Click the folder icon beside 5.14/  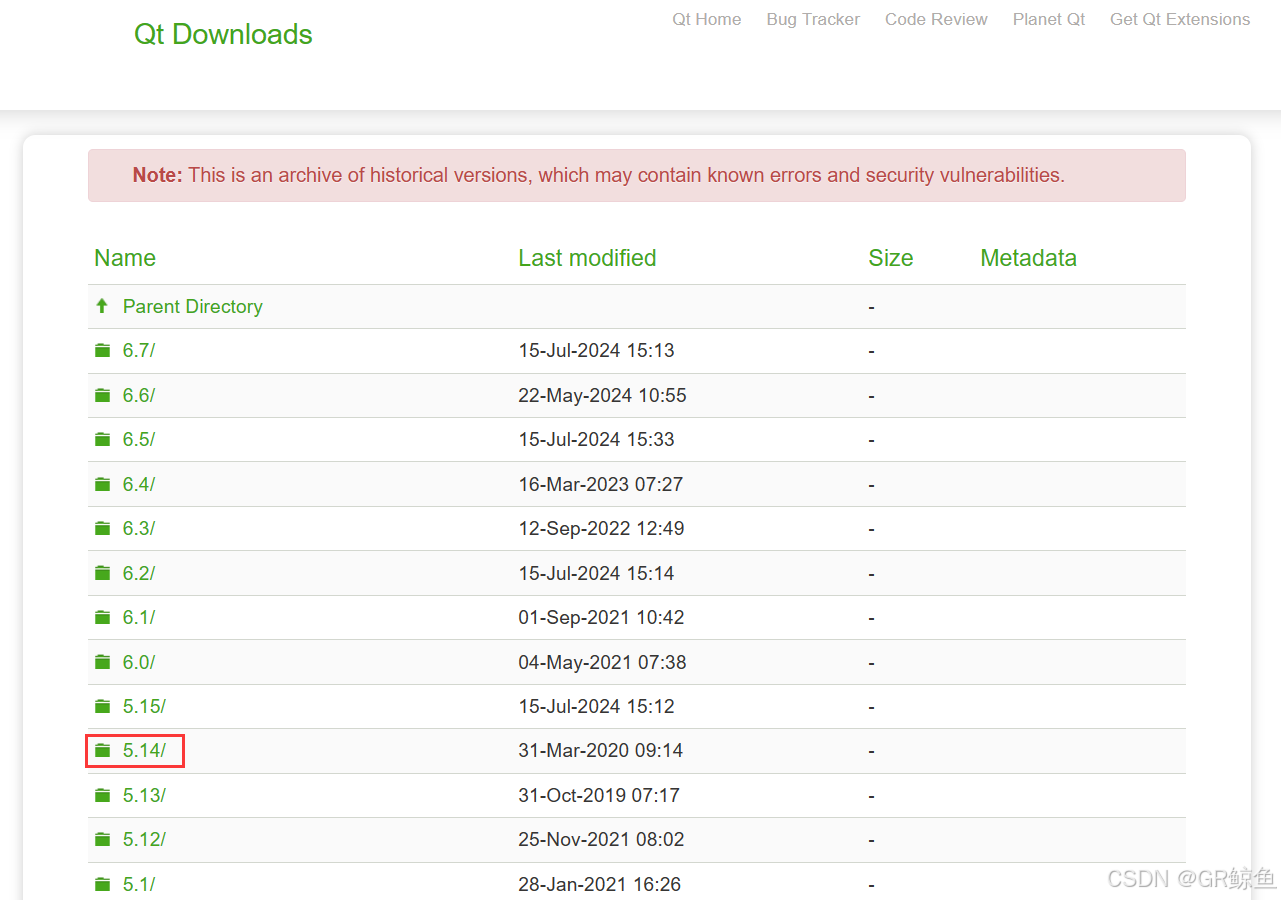(x=102, y=750)
